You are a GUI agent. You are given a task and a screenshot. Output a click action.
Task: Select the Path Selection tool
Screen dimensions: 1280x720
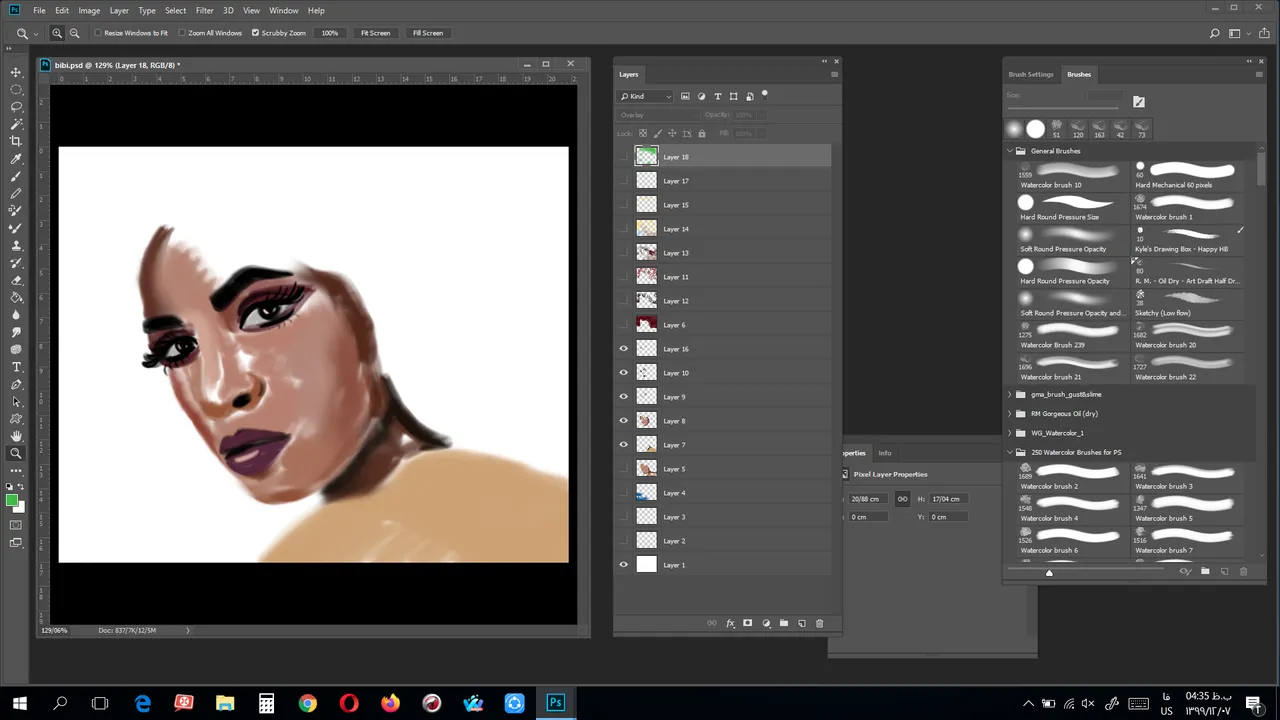coord(16,401)
